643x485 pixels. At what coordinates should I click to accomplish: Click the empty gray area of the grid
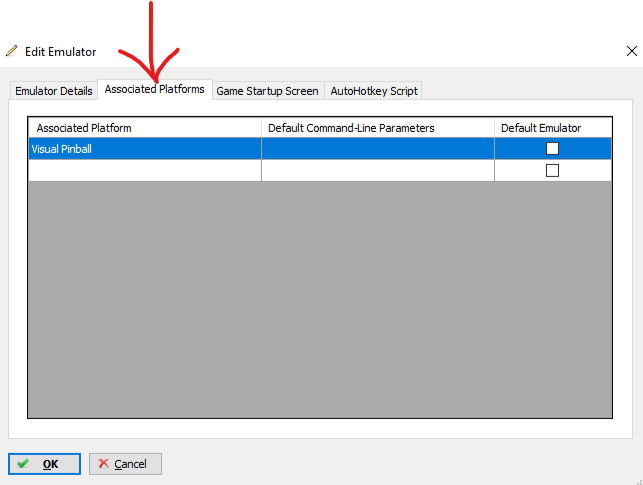tap(319, 300)
